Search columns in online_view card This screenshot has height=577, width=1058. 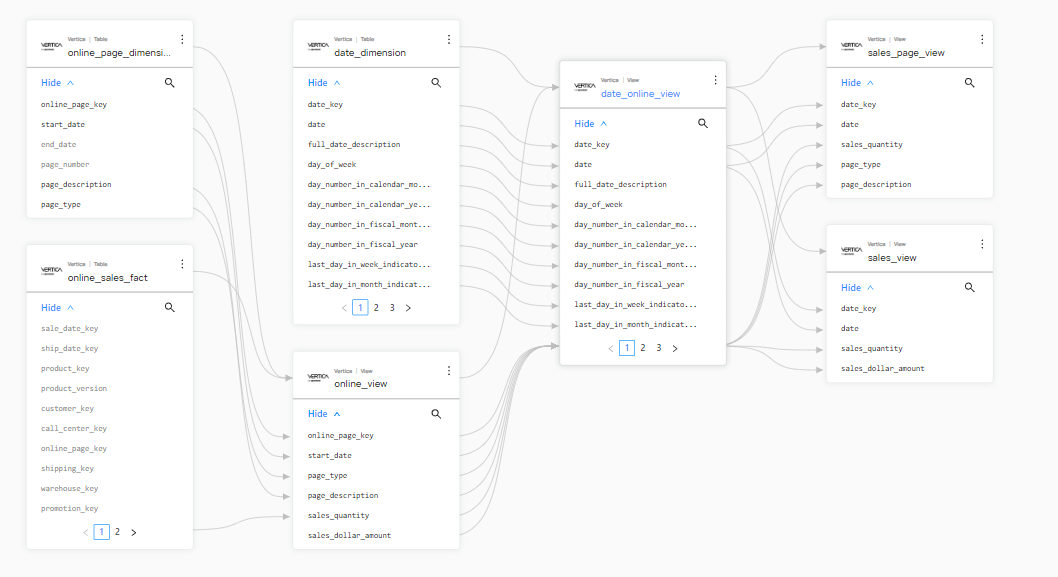point(436,414)
